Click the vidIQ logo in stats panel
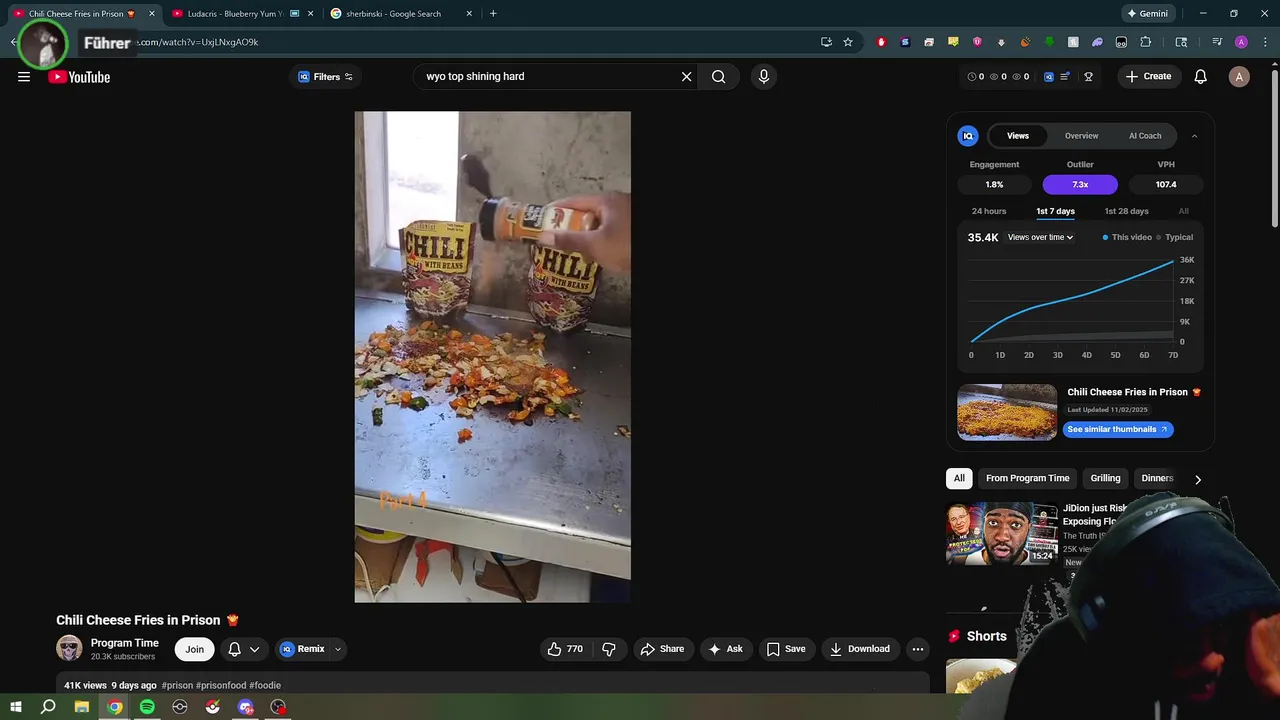The height and width of the screenshot is (720, 1280). click(x=968, y=136)
